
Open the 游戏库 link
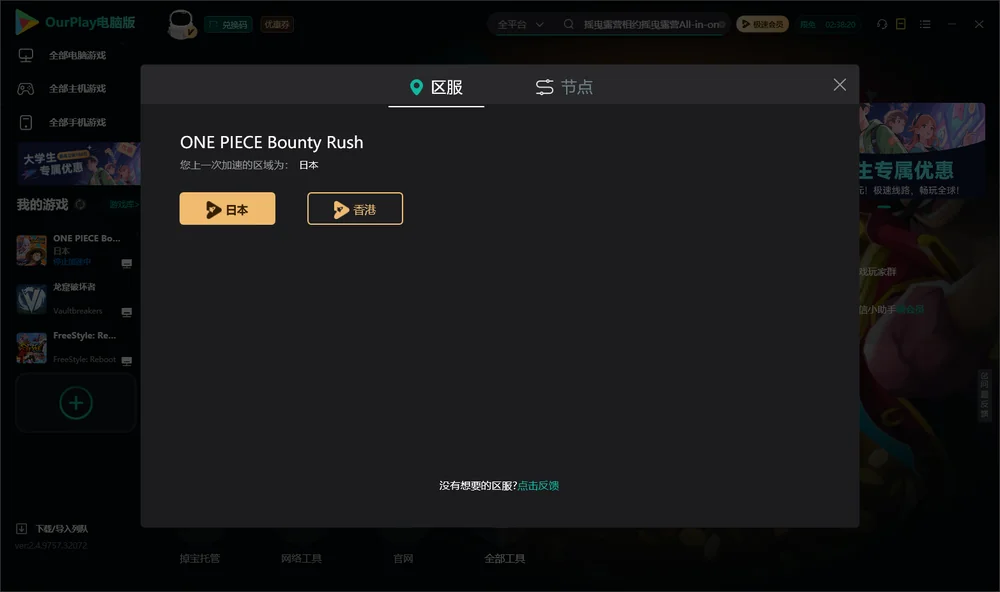coord(124,205)
